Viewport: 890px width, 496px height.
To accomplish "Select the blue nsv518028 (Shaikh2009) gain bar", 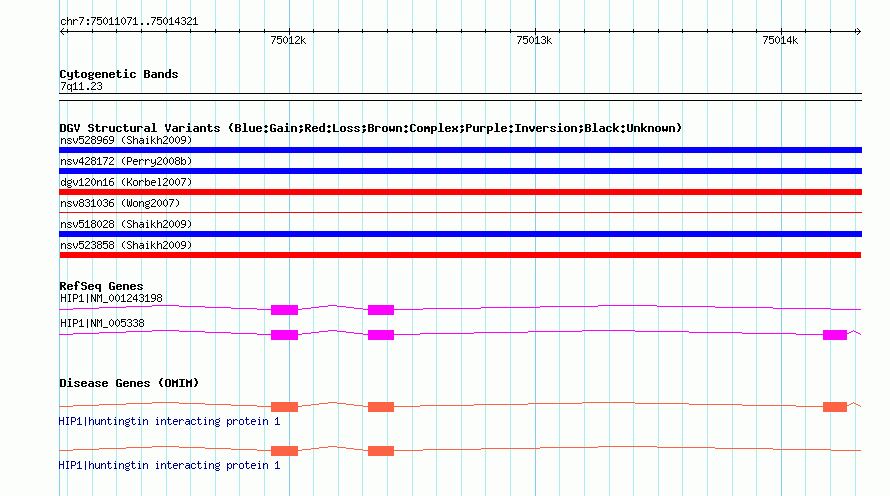I will (x=460, y=234).
